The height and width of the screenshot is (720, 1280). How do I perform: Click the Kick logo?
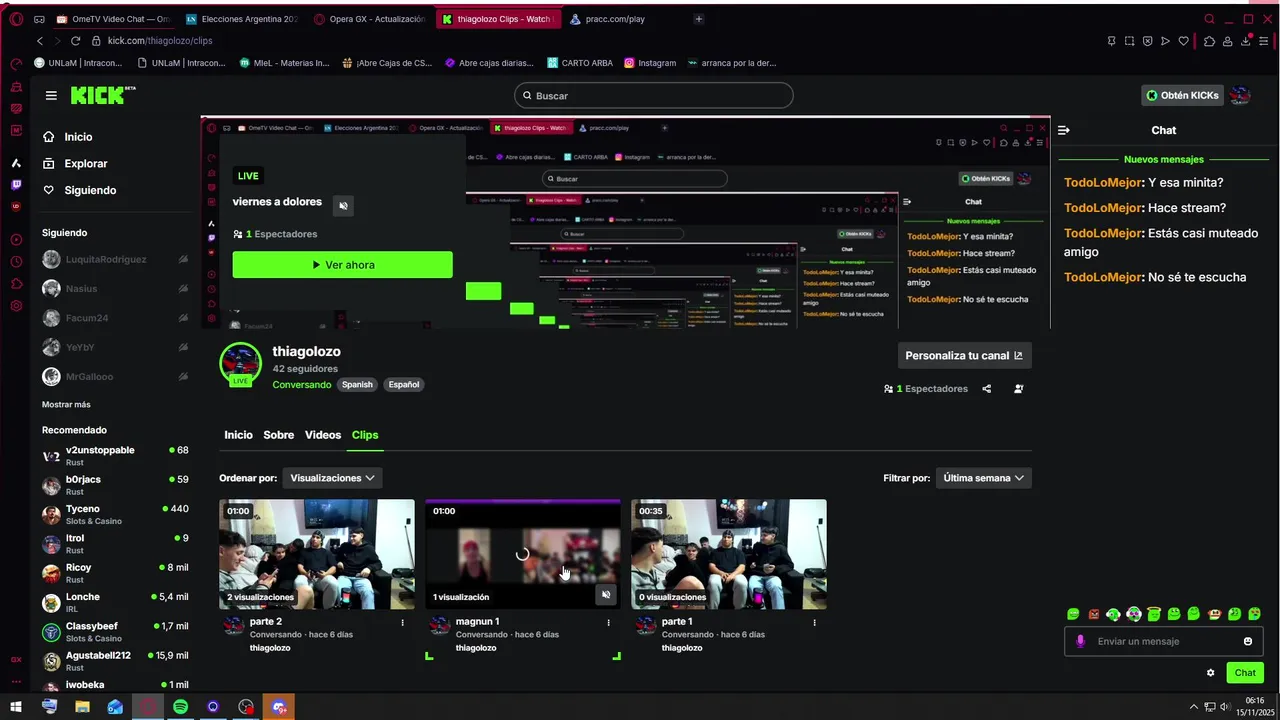(102, 95)
